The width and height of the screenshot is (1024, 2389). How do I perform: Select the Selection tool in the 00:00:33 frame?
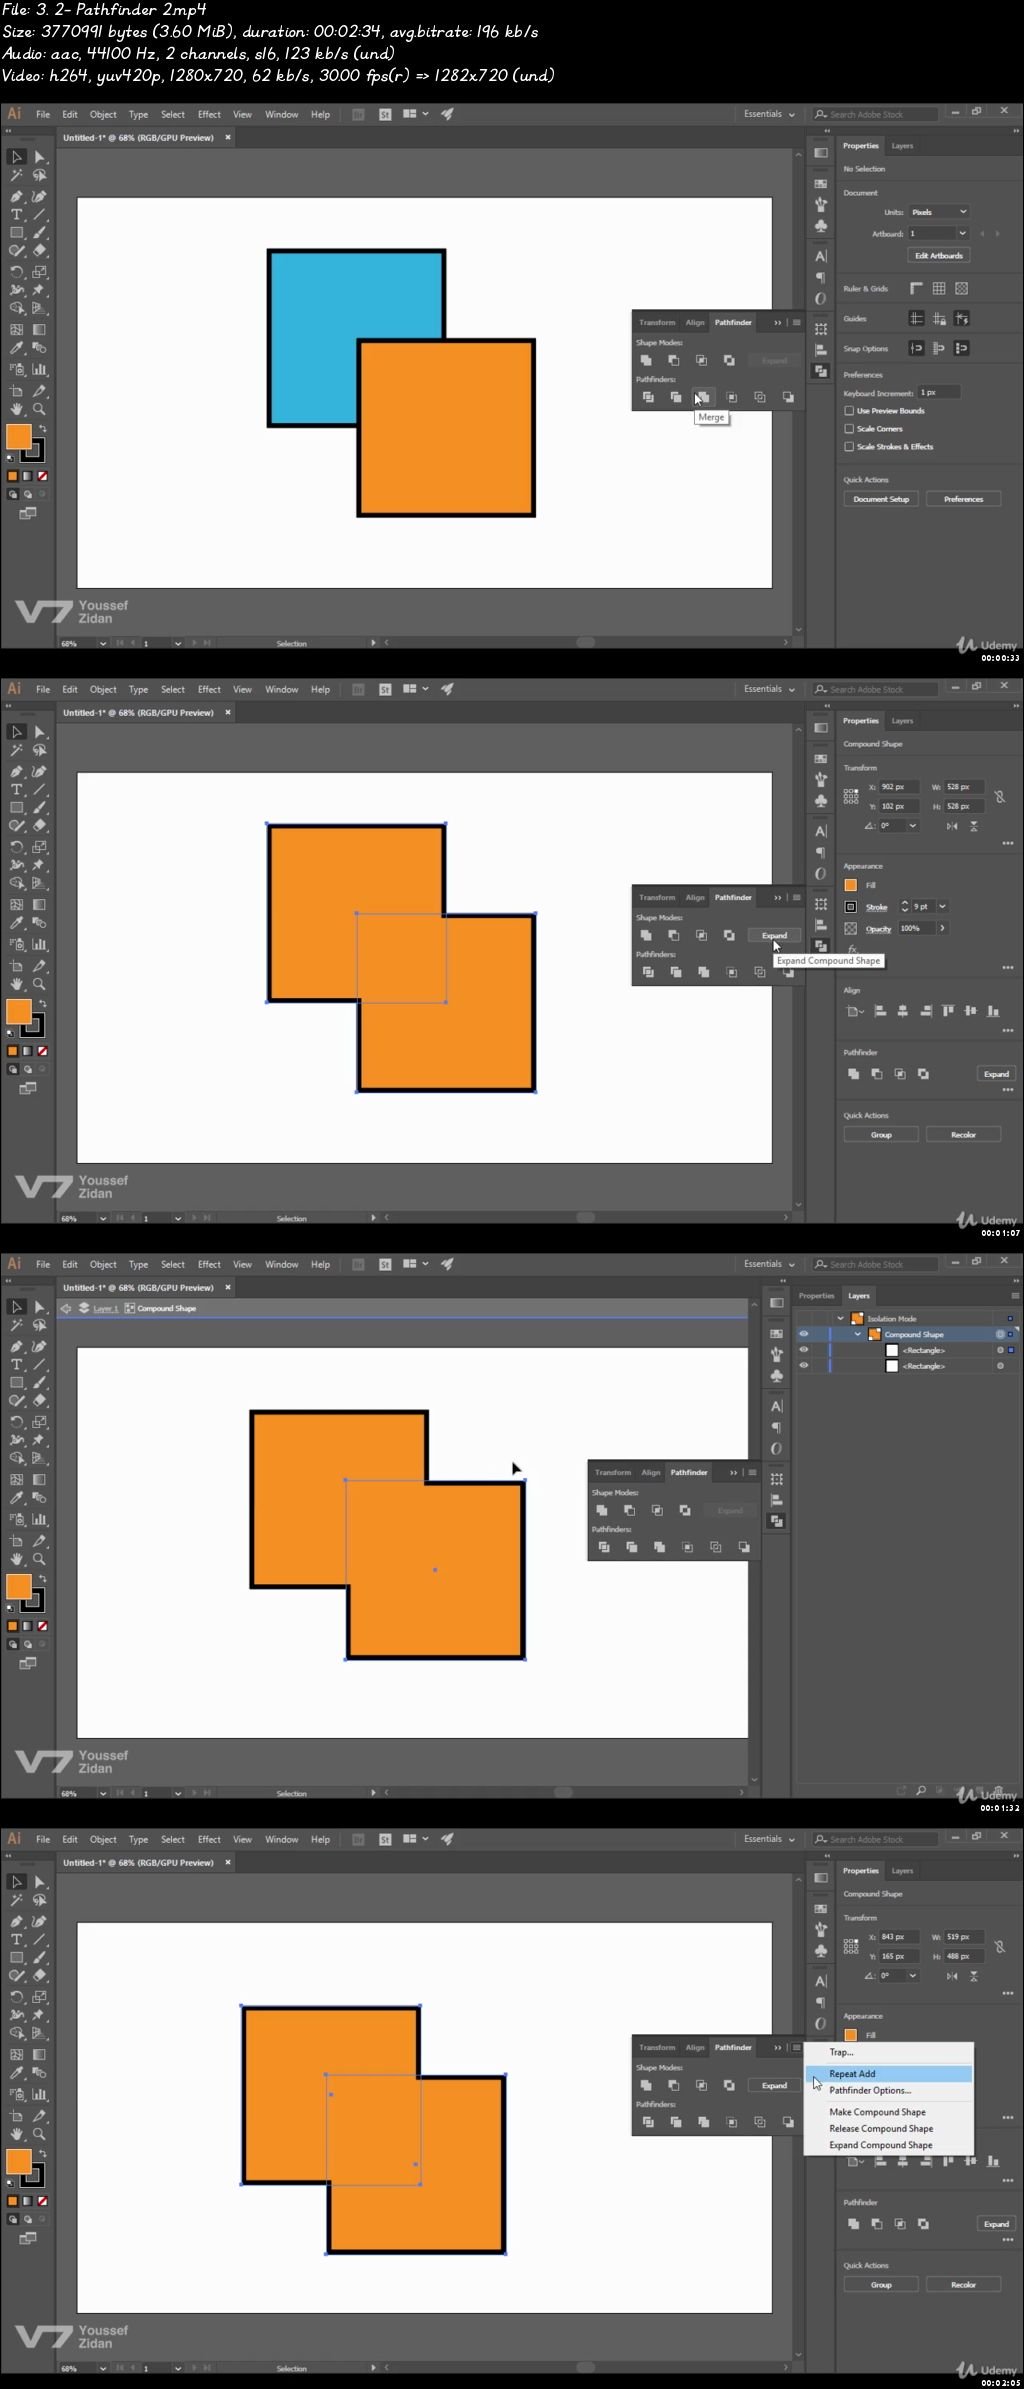17,157
